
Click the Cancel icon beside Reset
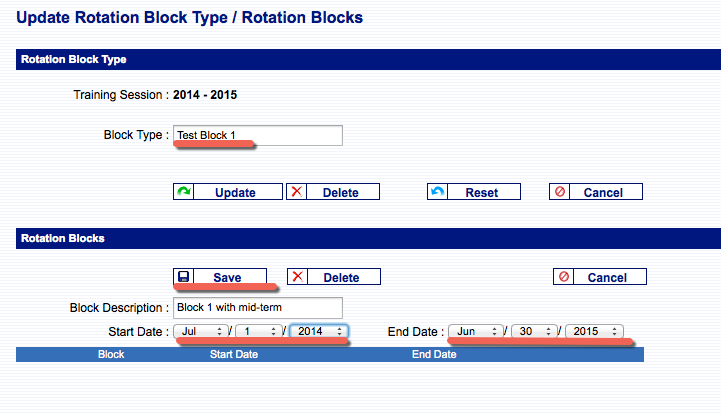pos(560,192)
